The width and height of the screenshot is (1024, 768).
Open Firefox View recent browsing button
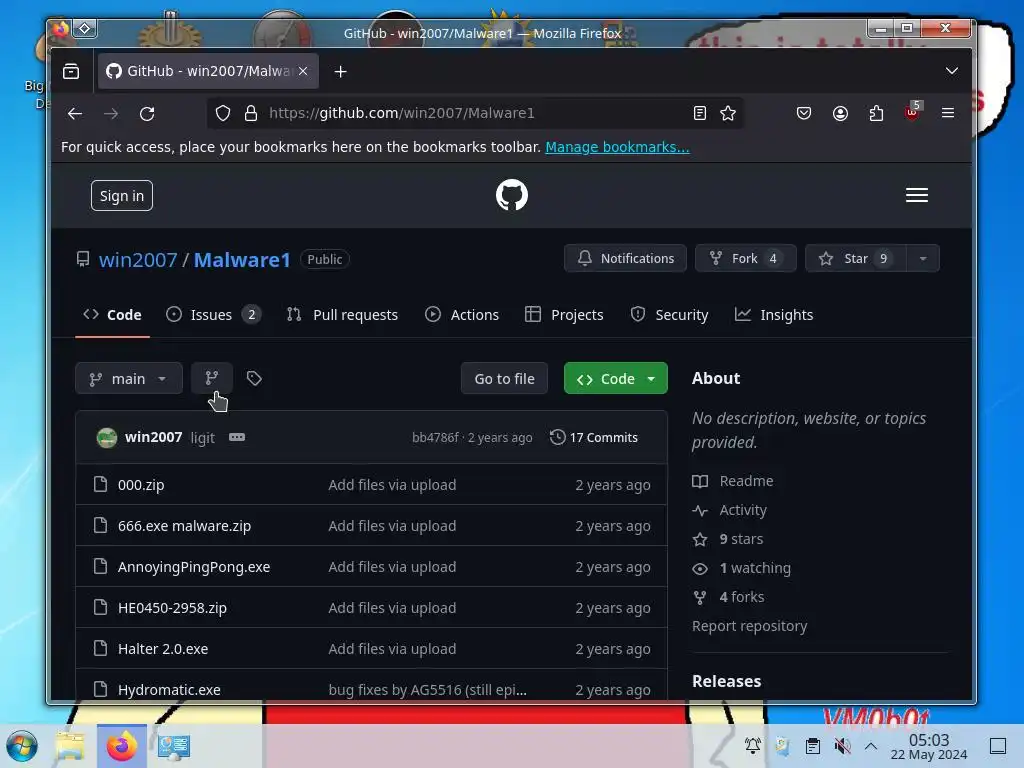tap(71, 71)
